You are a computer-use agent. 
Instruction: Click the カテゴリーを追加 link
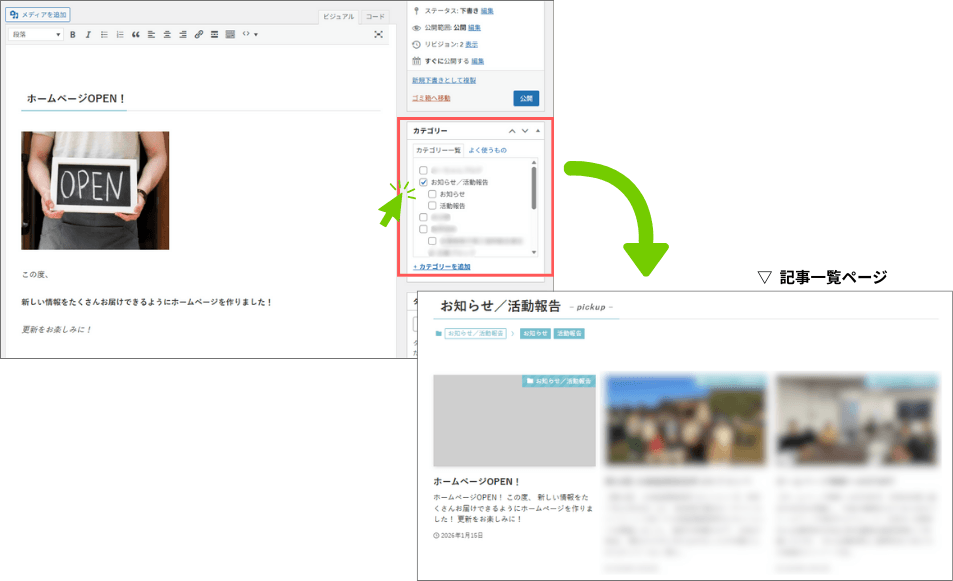point(441,267)
